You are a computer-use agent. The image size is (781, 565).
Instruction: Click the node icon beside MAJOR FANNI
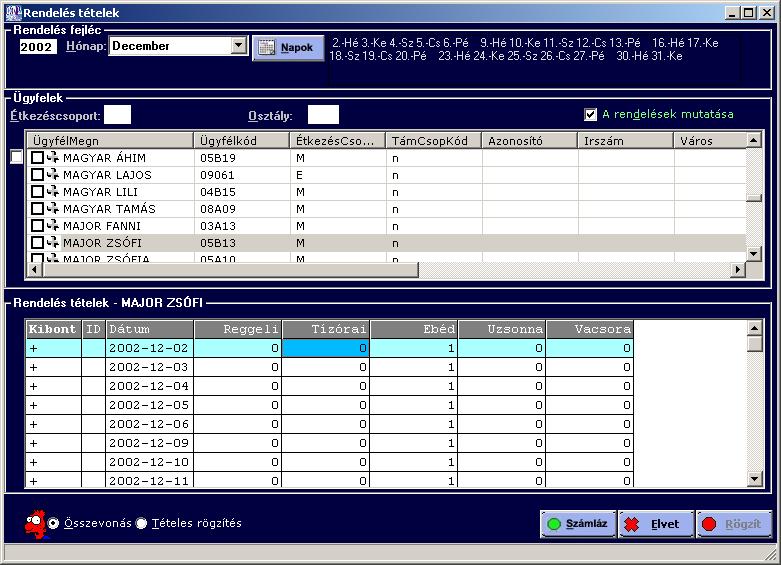coord(52,226)
